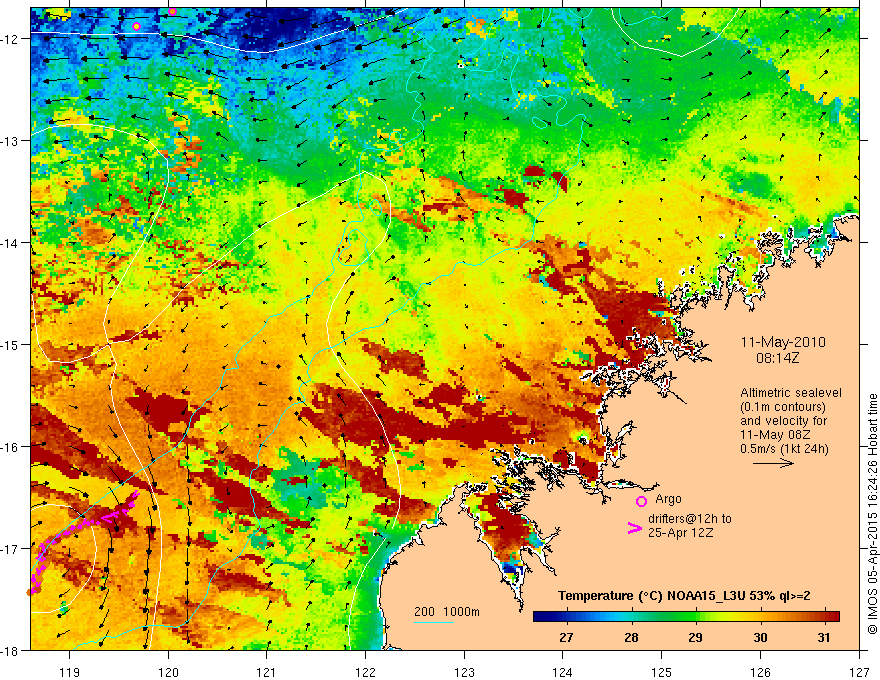Click the cyan 200 1000m contour legend line
Screen dimensions: 880x680
(434, 622)
